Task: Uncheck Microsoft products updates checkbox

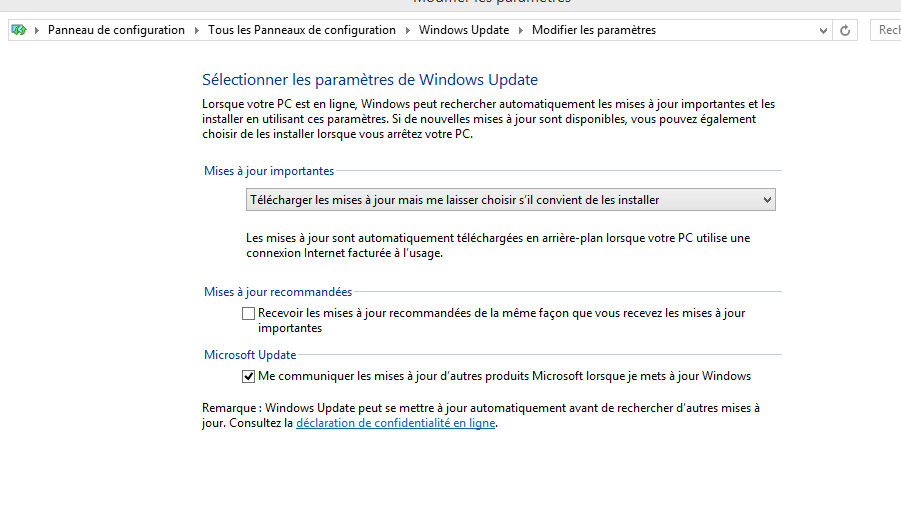Action: (248, 377)
